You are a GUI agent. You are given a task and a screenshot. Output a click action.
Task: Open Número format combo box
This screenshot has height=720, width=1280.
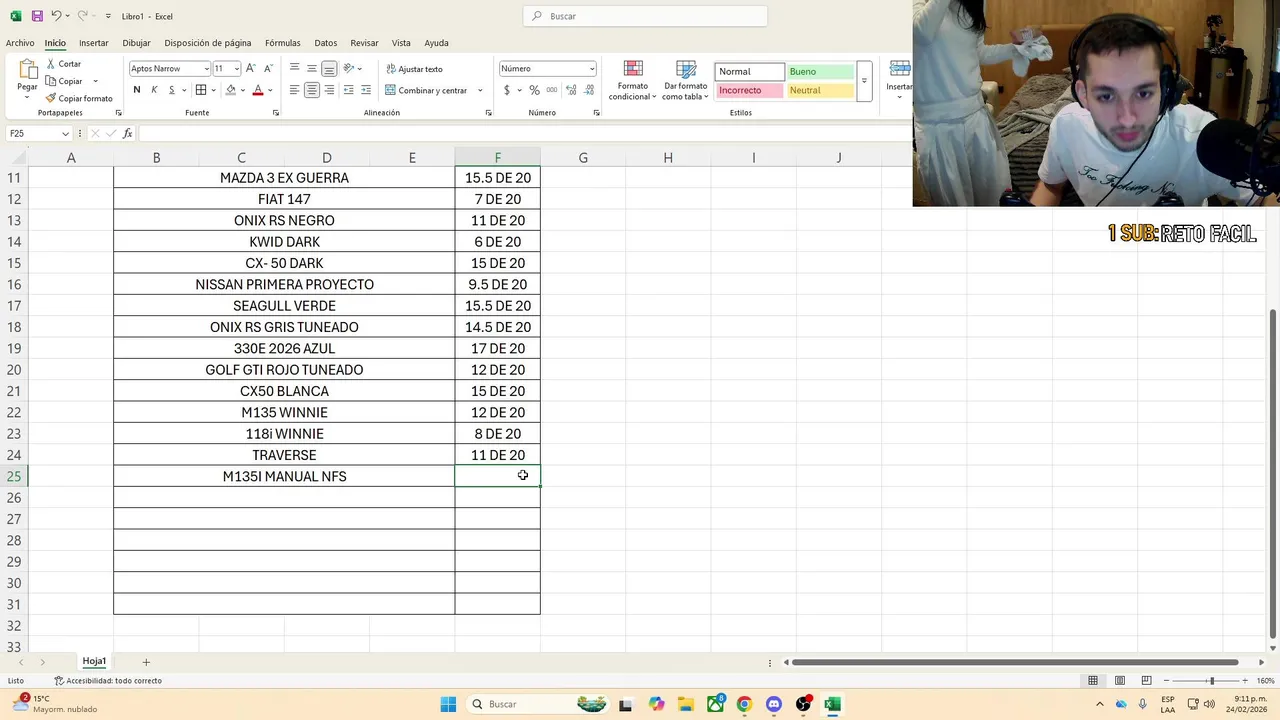[x=547, y=68]
